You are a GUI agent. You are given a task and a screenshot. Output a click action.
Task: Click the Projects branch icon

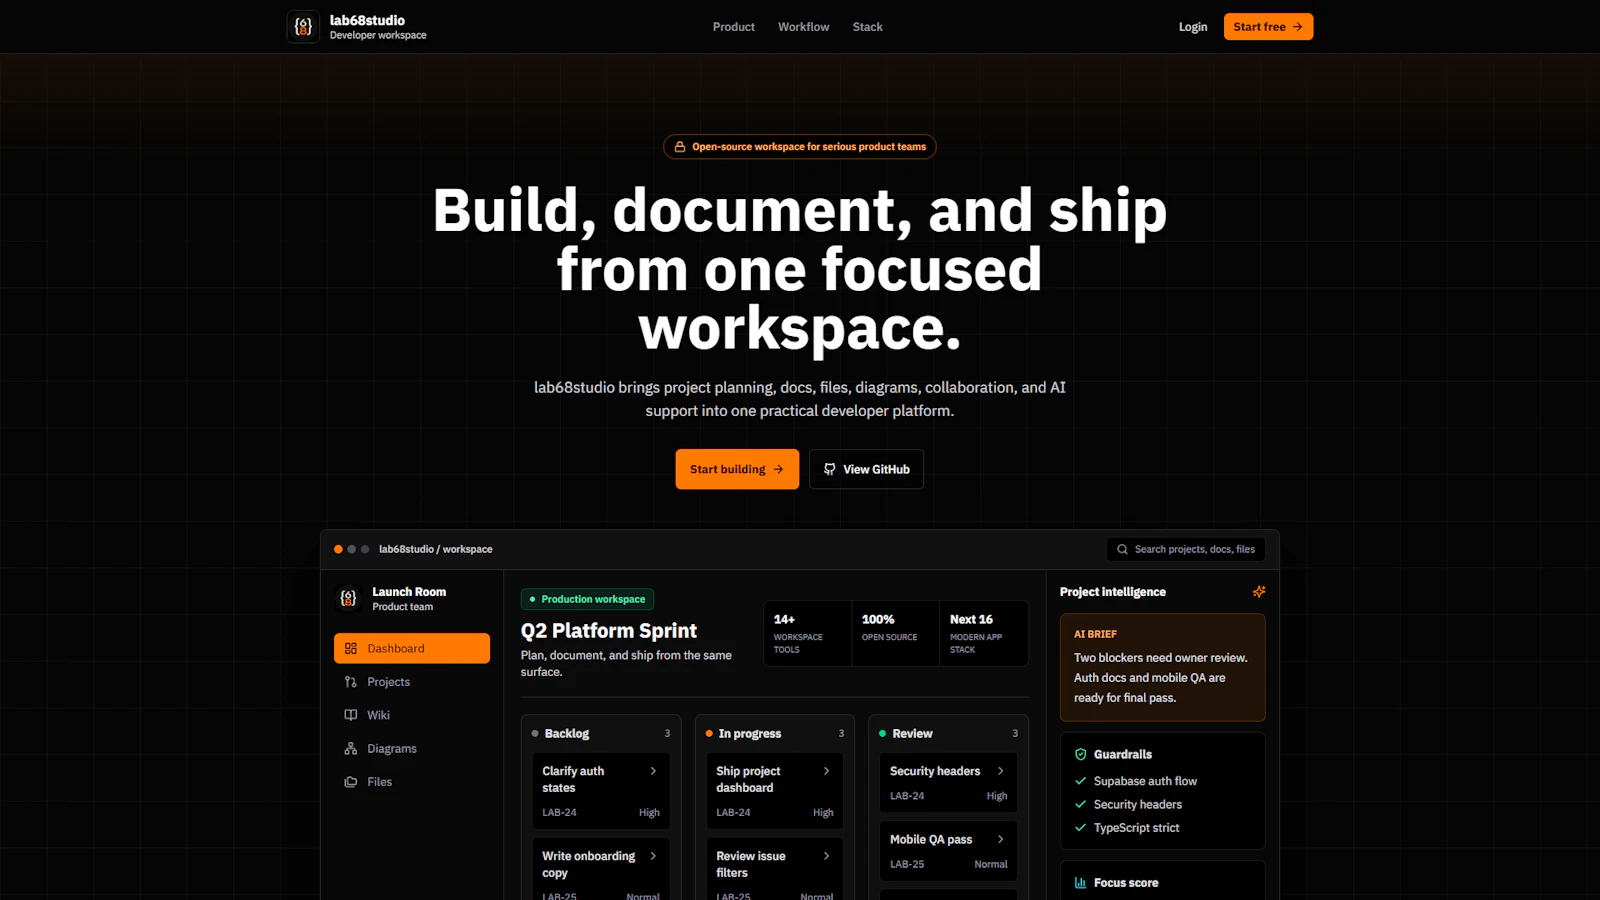tap(351, 682)
